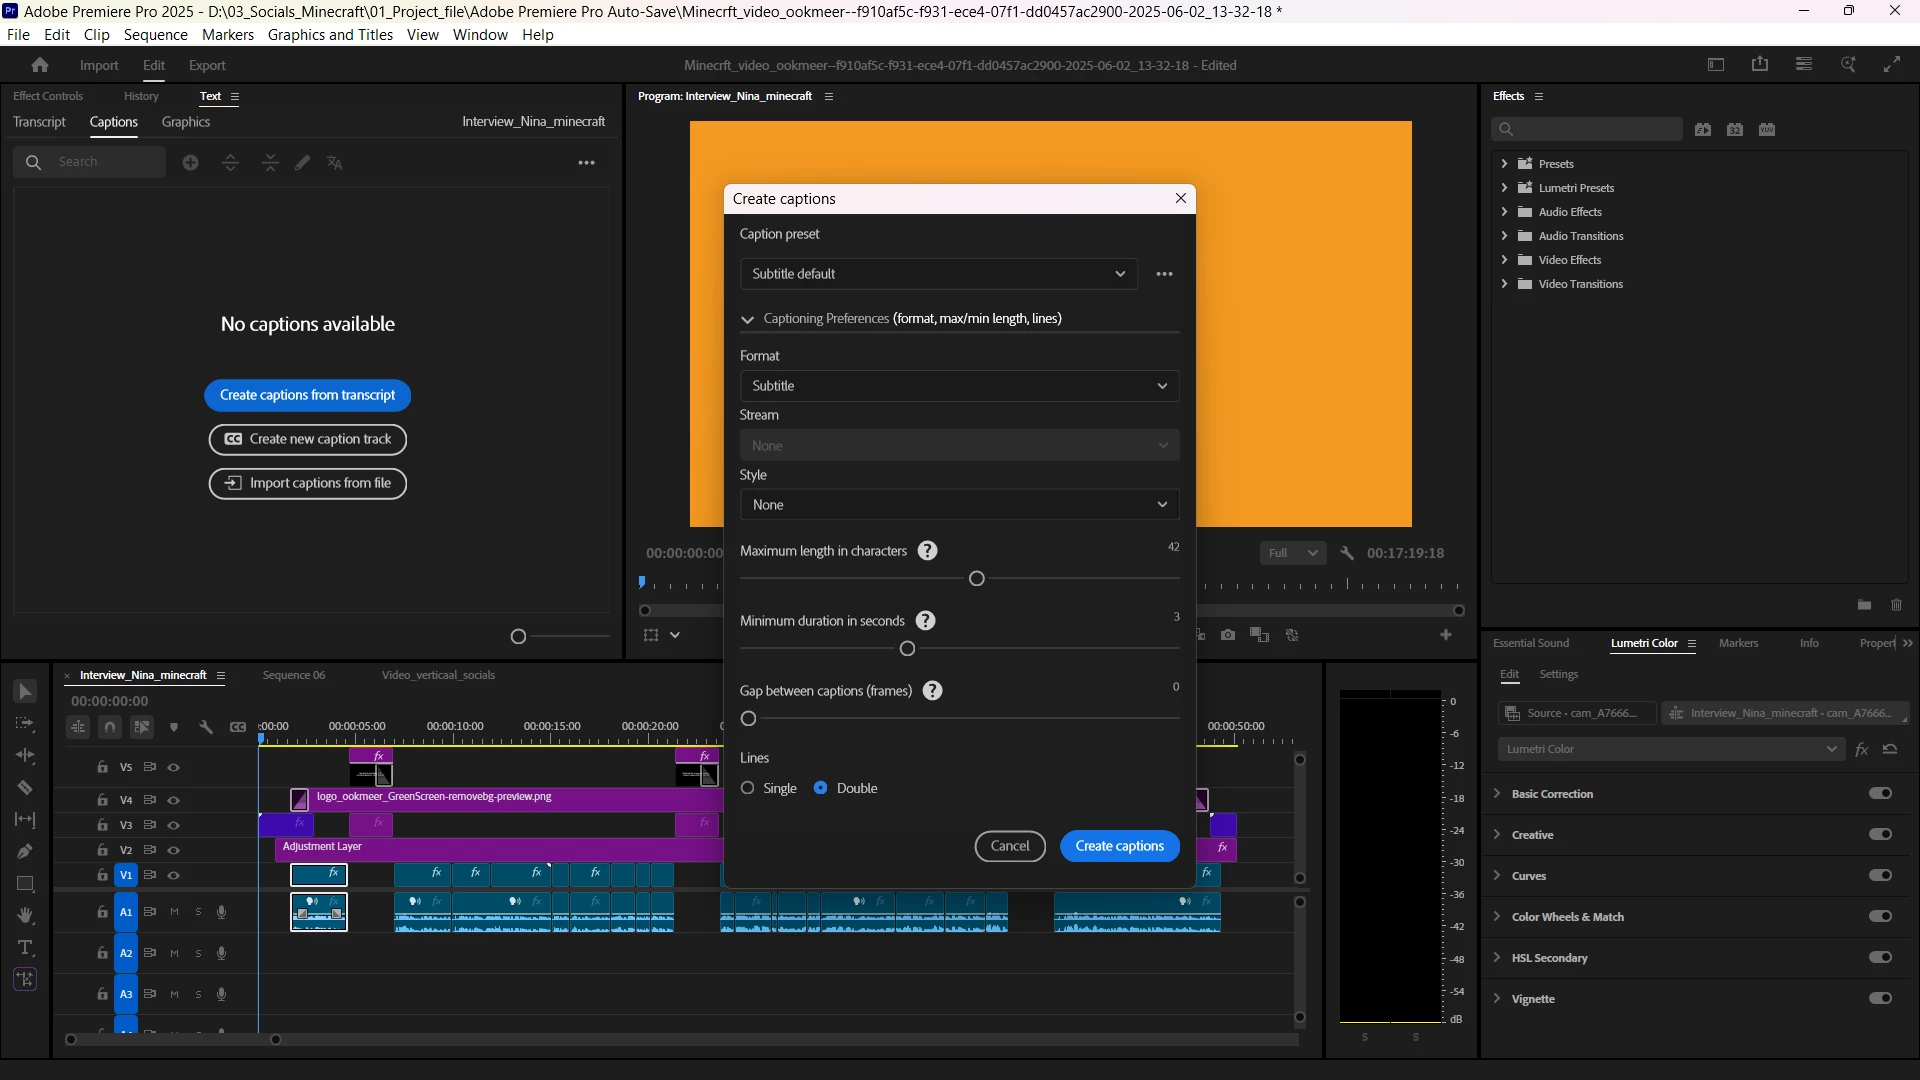Screen dimensions: 1920x1080
Task: Expand the Video Effects folder
Action: click(x=1504, y=260)
